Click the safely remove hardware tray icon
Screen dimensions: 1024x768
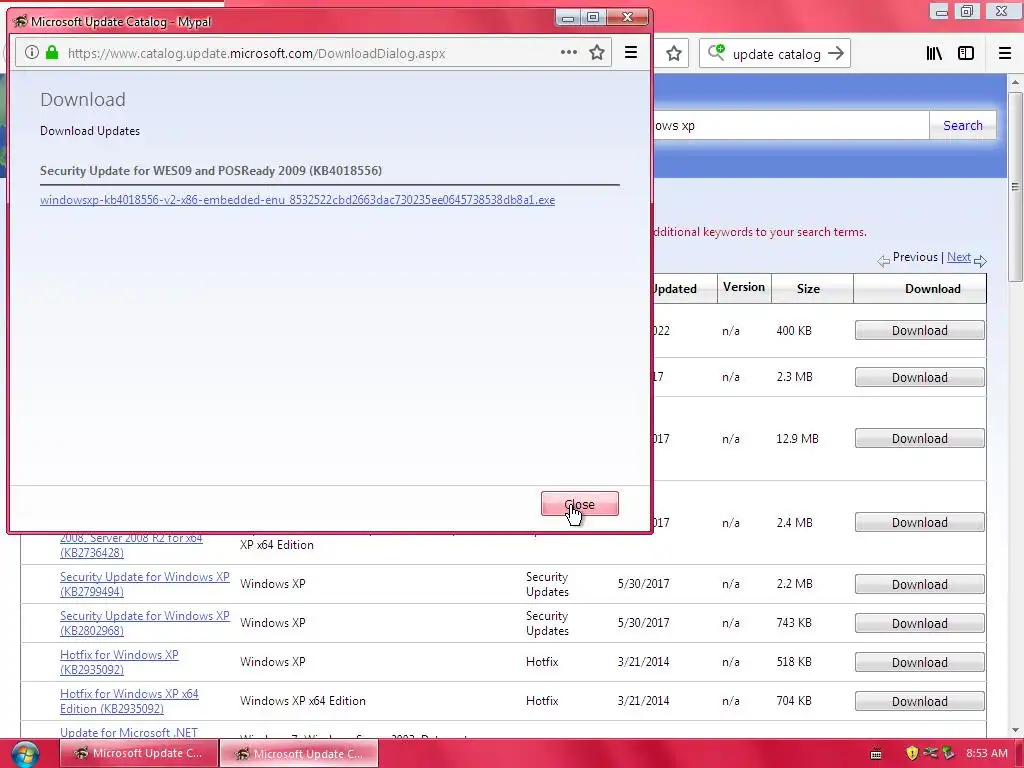click(948, 753)
